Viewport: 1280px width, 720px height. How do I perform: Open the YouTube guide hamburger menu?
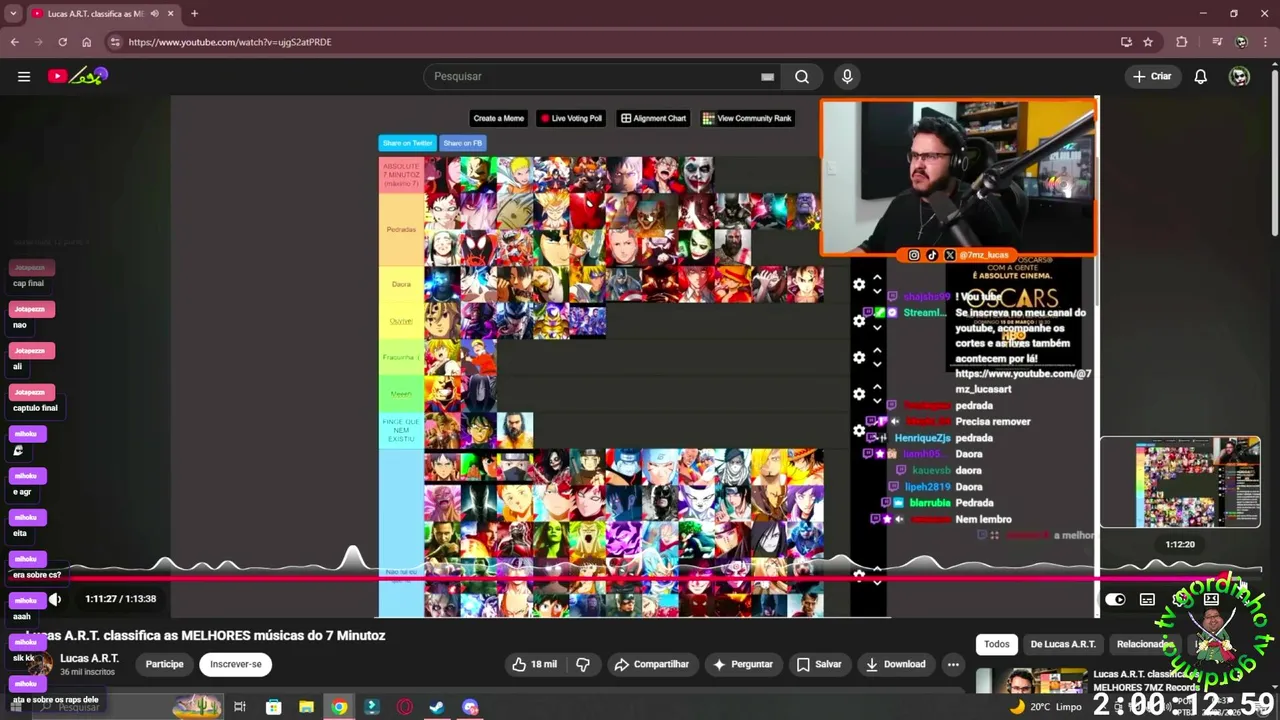click(24, 76)
